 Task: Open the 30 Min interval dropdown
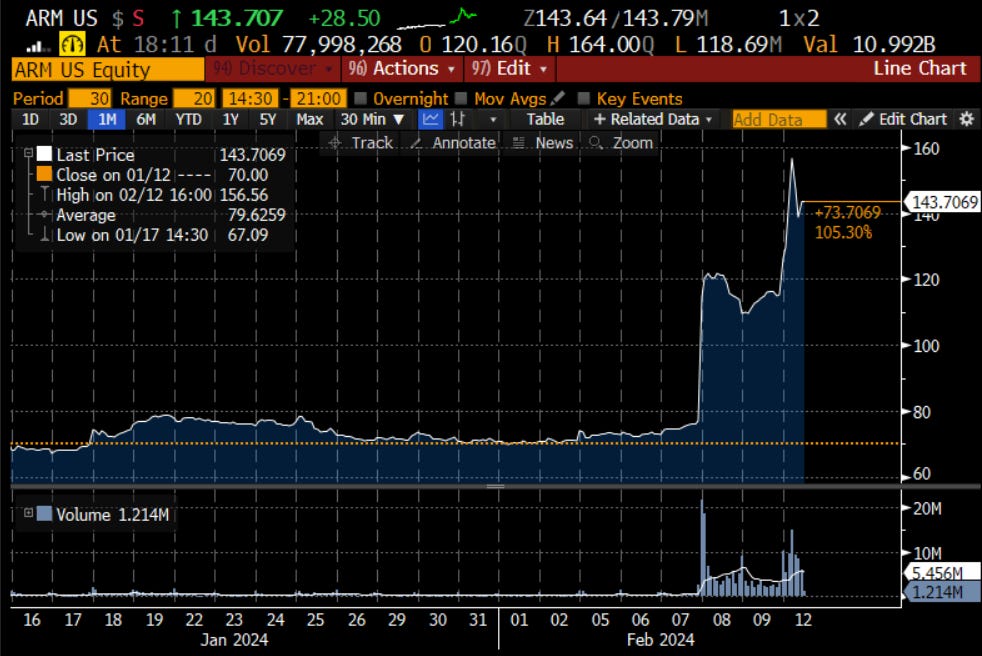[373, 119]
